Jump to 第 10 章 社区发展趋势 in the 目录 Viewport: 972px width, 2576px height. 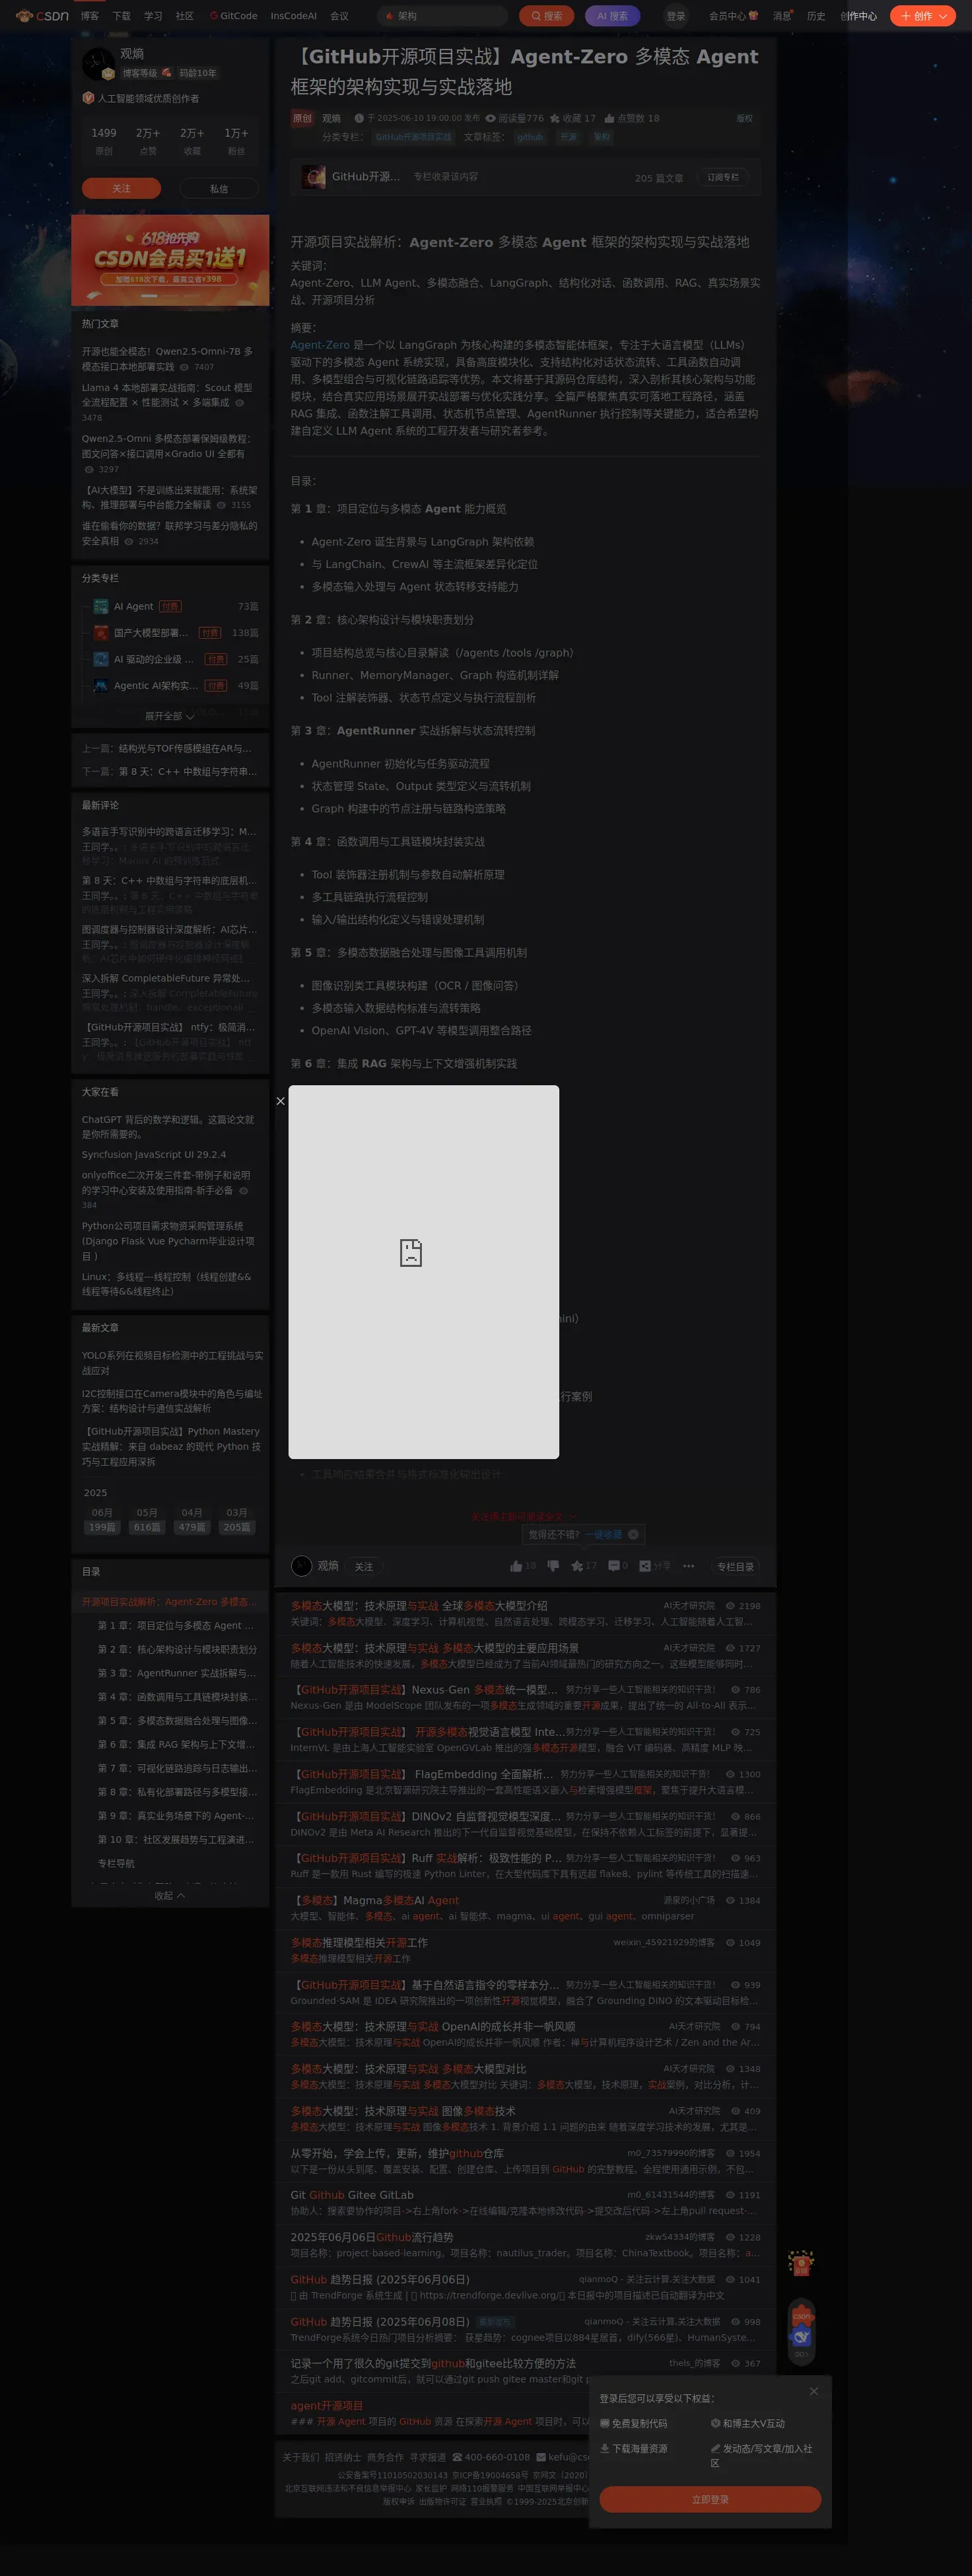(x=176, y=1839)
